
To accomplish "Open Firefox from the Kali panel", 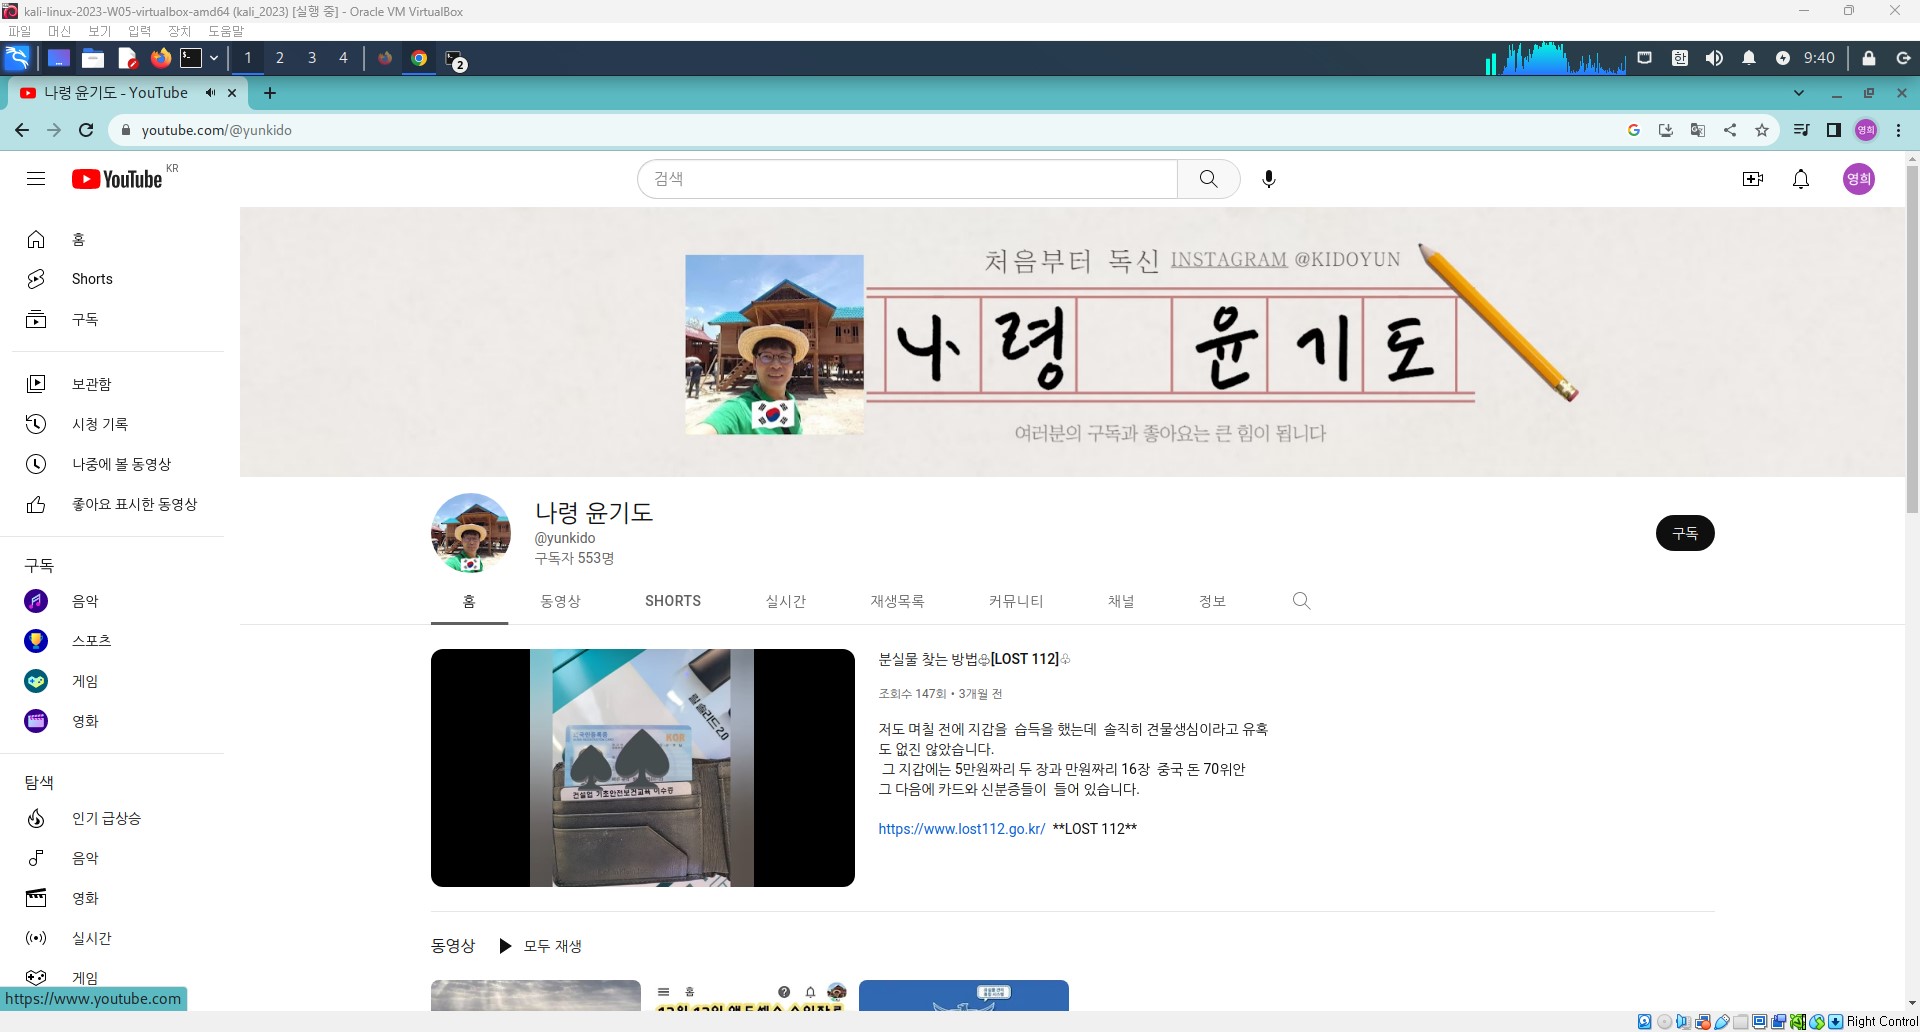I will click(160, 58).
